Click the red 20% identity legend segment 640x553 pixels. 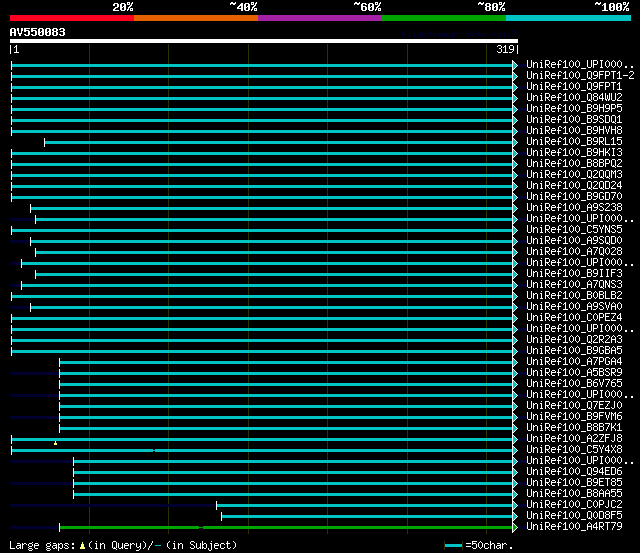[72, 18]
